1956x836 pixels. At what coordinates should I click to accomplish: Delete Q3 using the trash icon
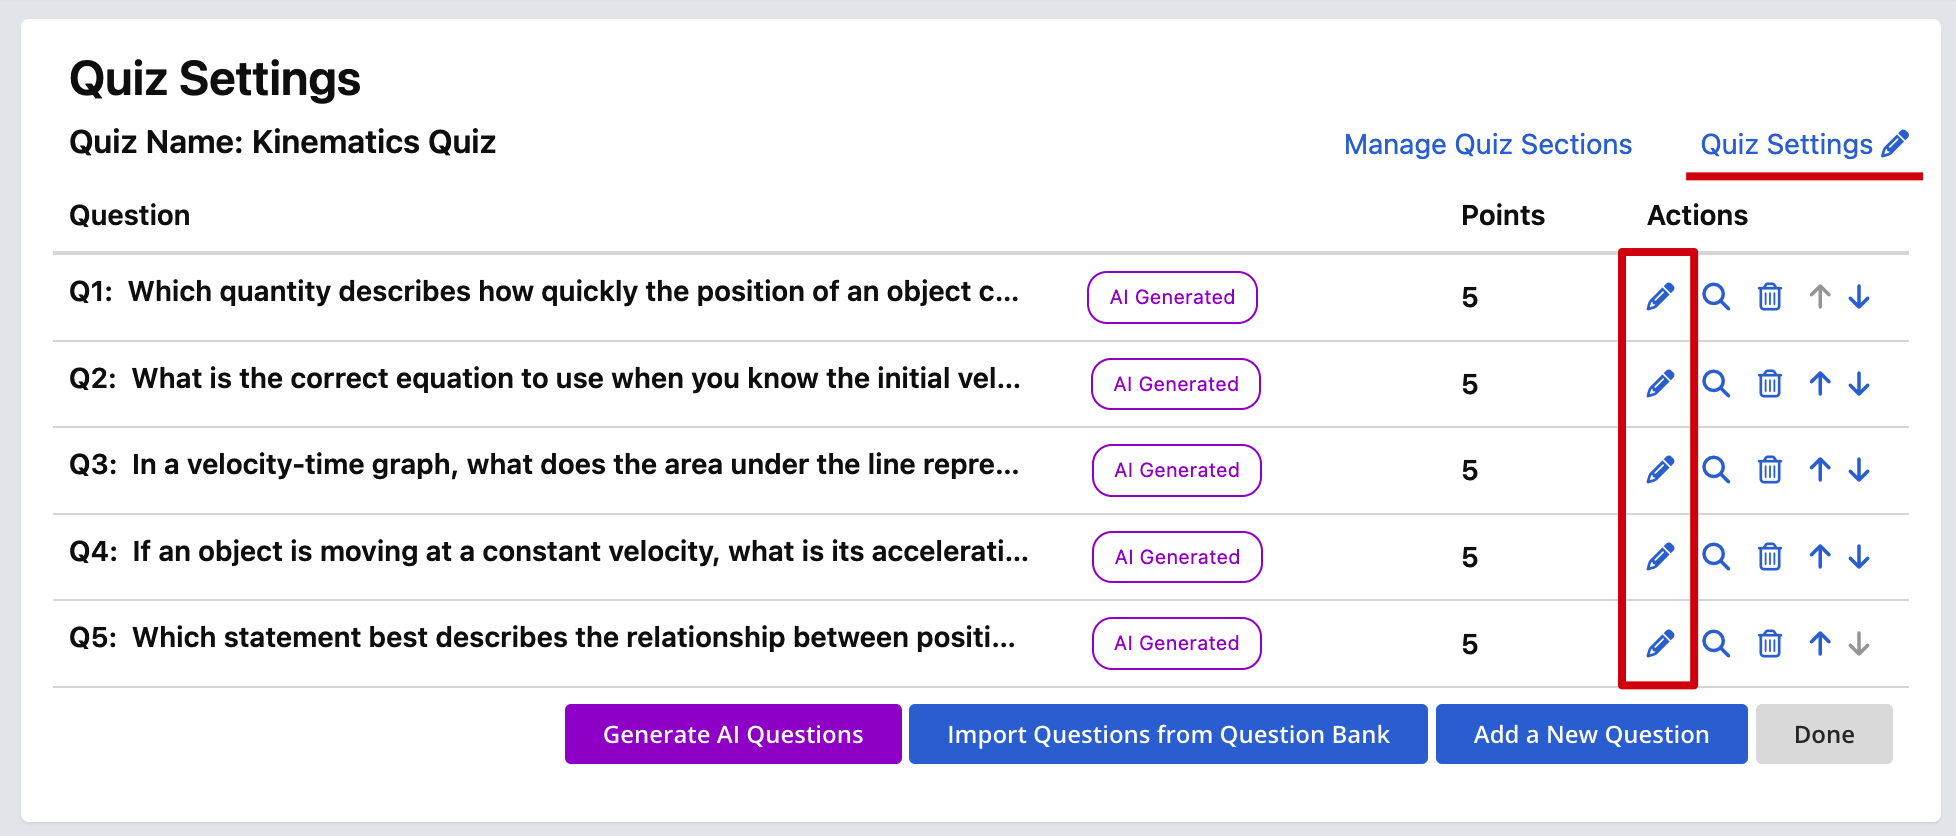pyautogui.click(x=1770, y=470)
